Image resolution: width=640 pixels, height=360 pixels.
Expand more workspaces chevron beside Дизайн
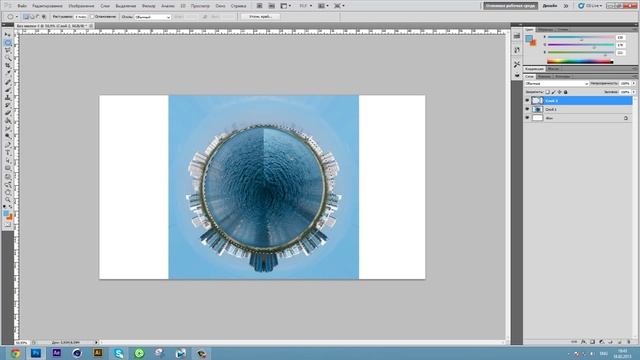pos(566,6)
